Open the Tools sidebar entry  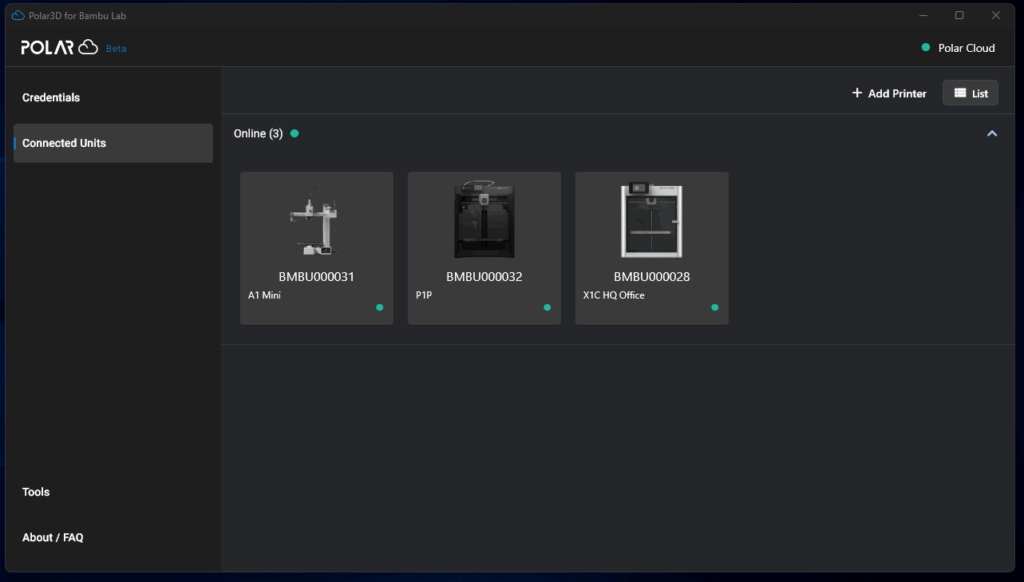click(36, 491)
